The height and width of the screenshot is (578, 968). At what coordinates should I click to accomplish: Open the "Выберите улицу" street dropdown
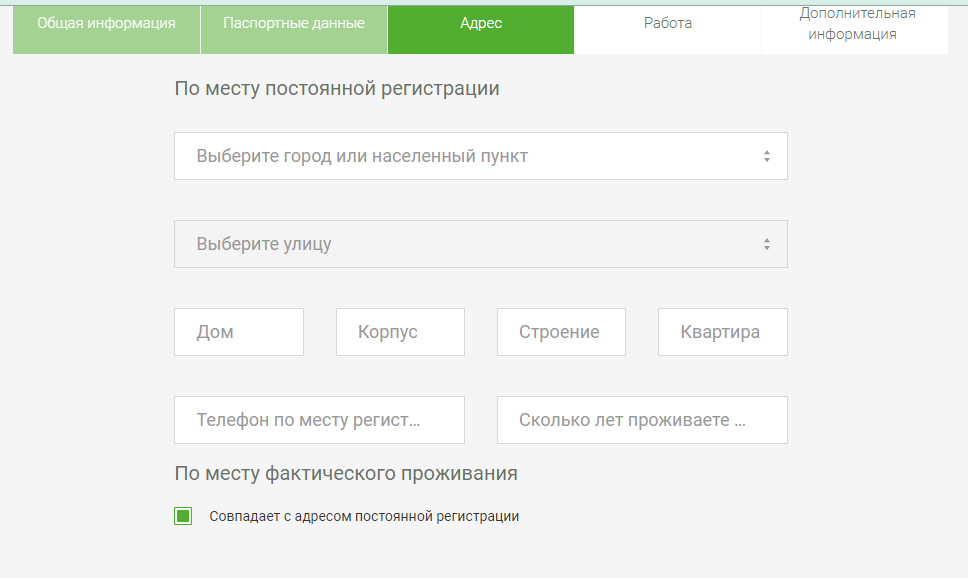point(480,243)
